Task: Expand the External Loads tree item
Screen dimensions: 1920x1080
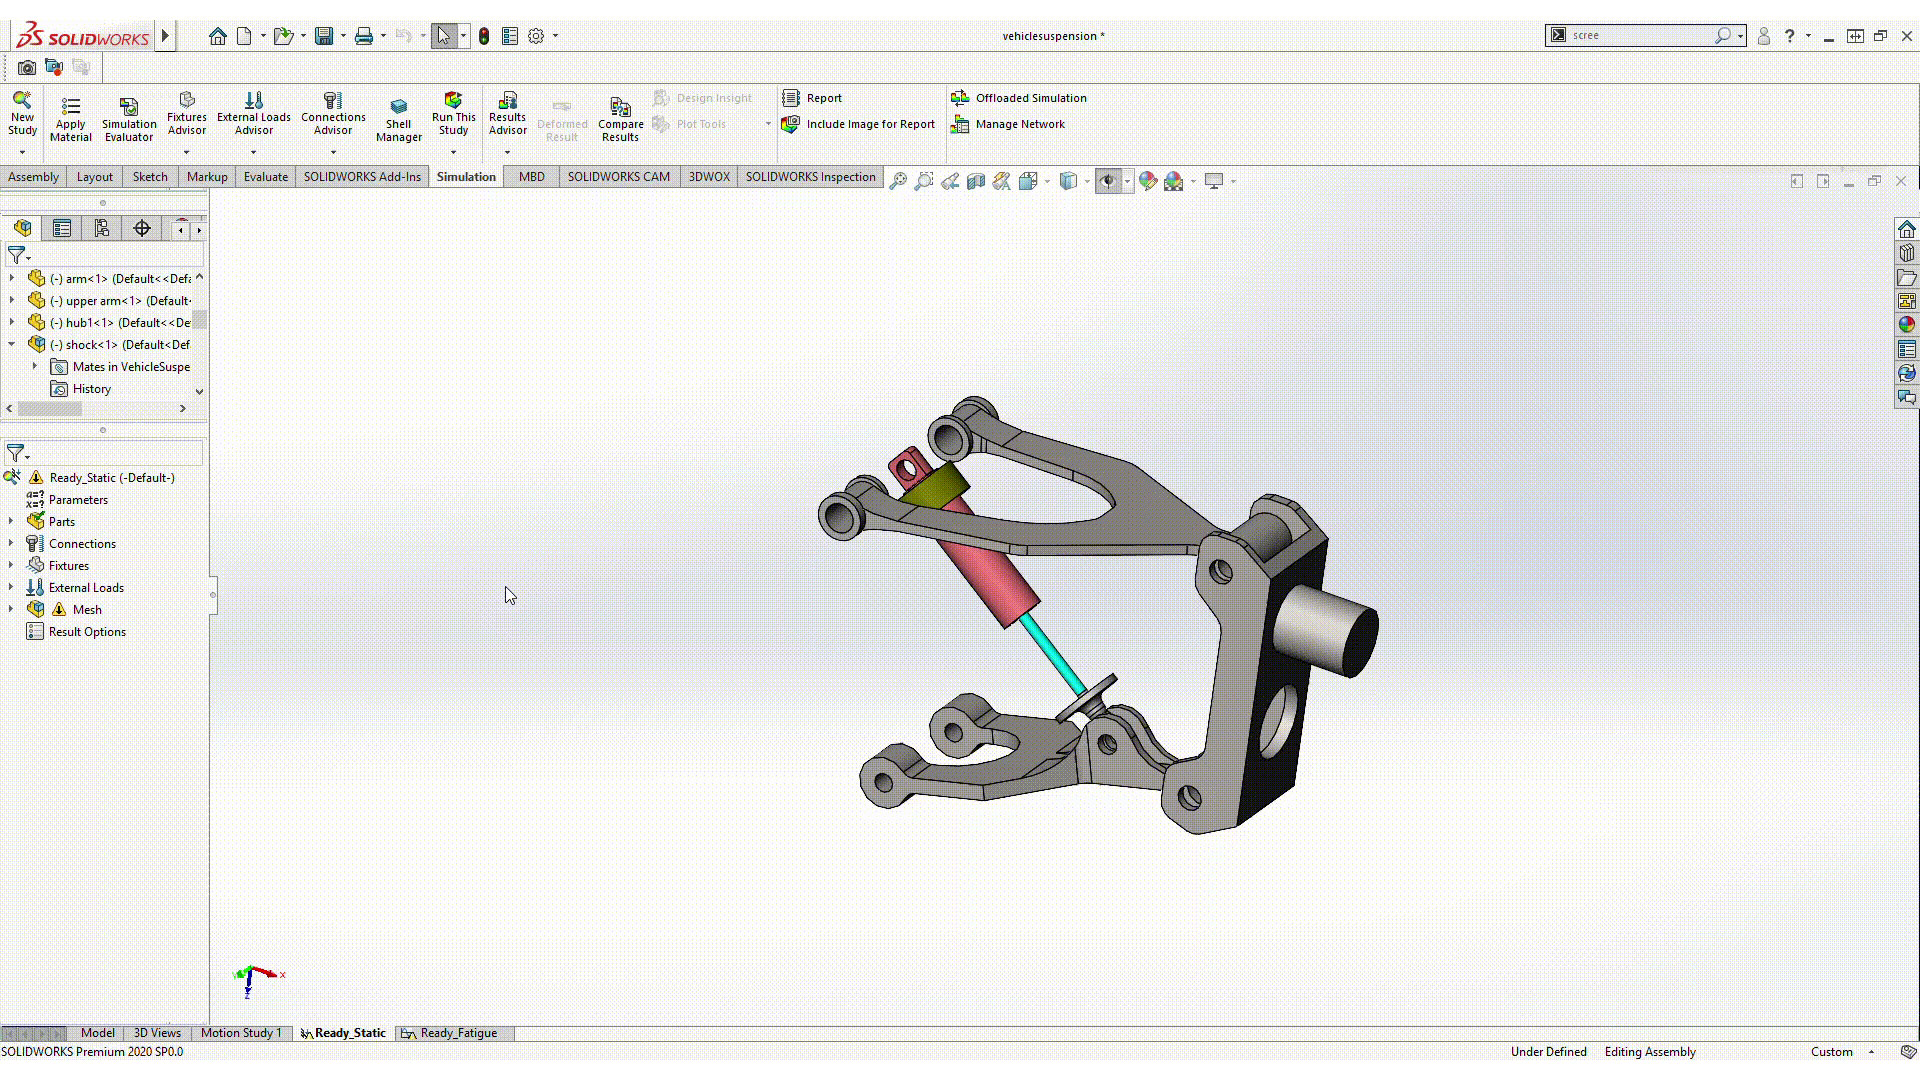Action: [13, 587]
